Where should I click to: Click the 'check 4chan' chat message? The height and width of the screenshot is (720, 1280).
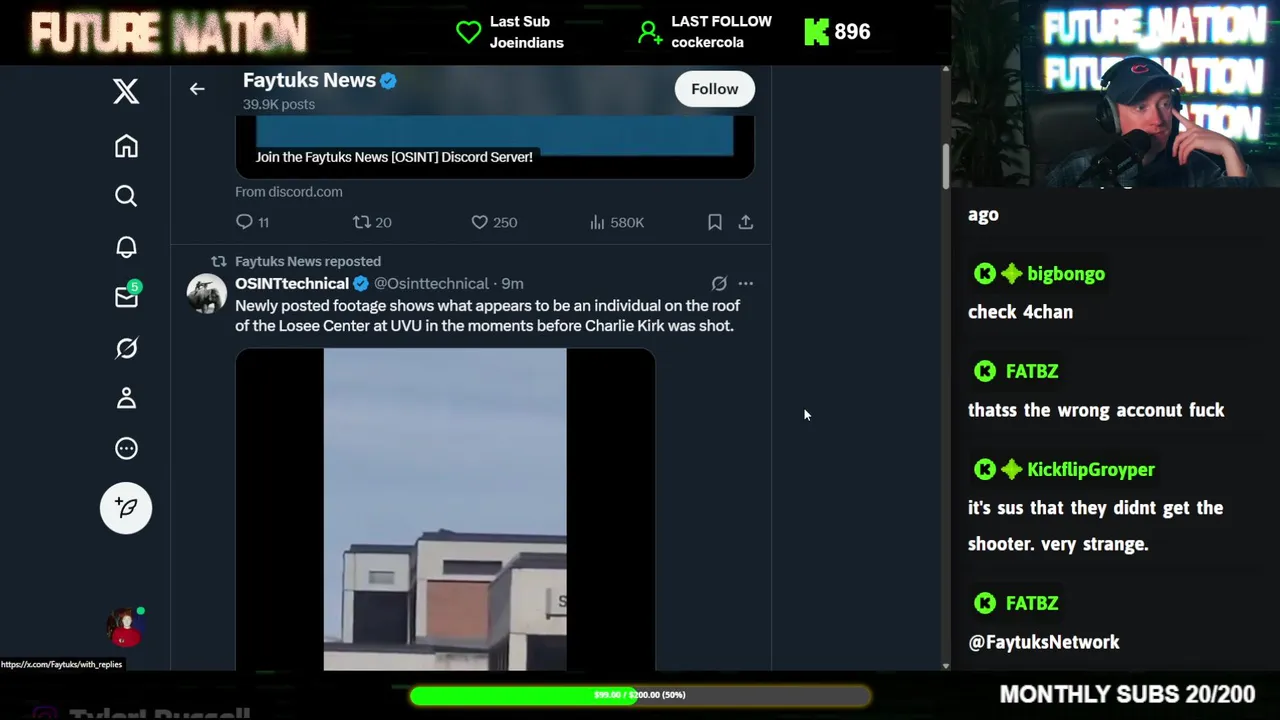[x=1020, y=312]
